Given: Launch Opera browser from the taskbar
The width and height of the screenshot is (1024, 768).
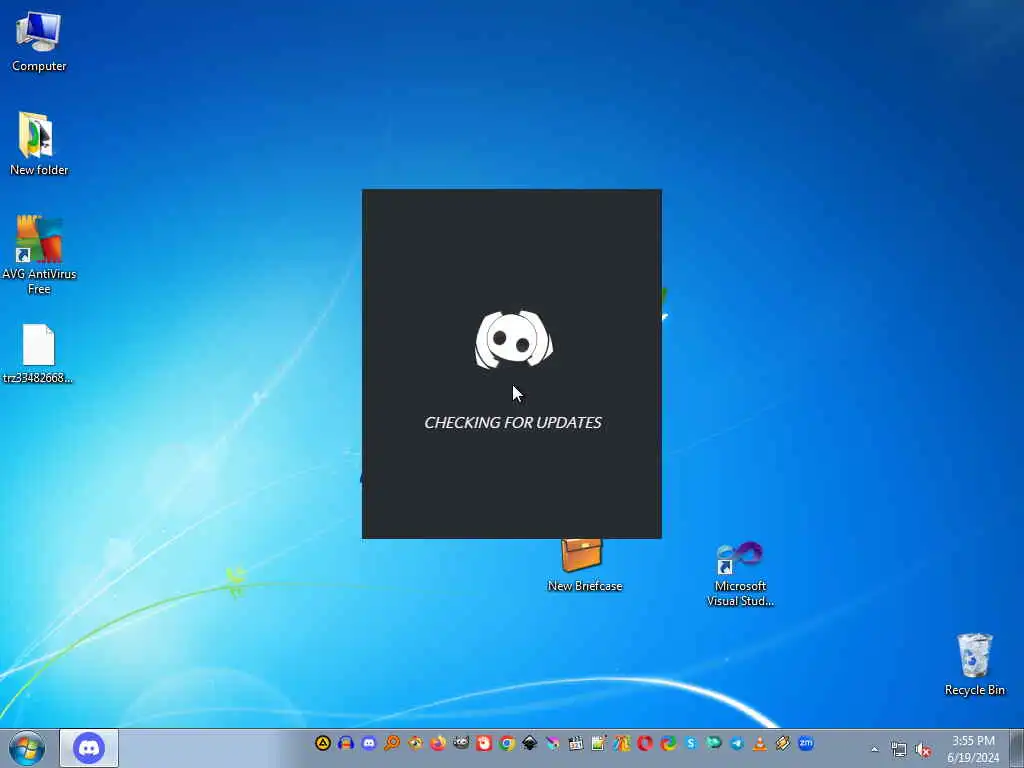Looking at the screenshot, I should [x=645, y=743].
